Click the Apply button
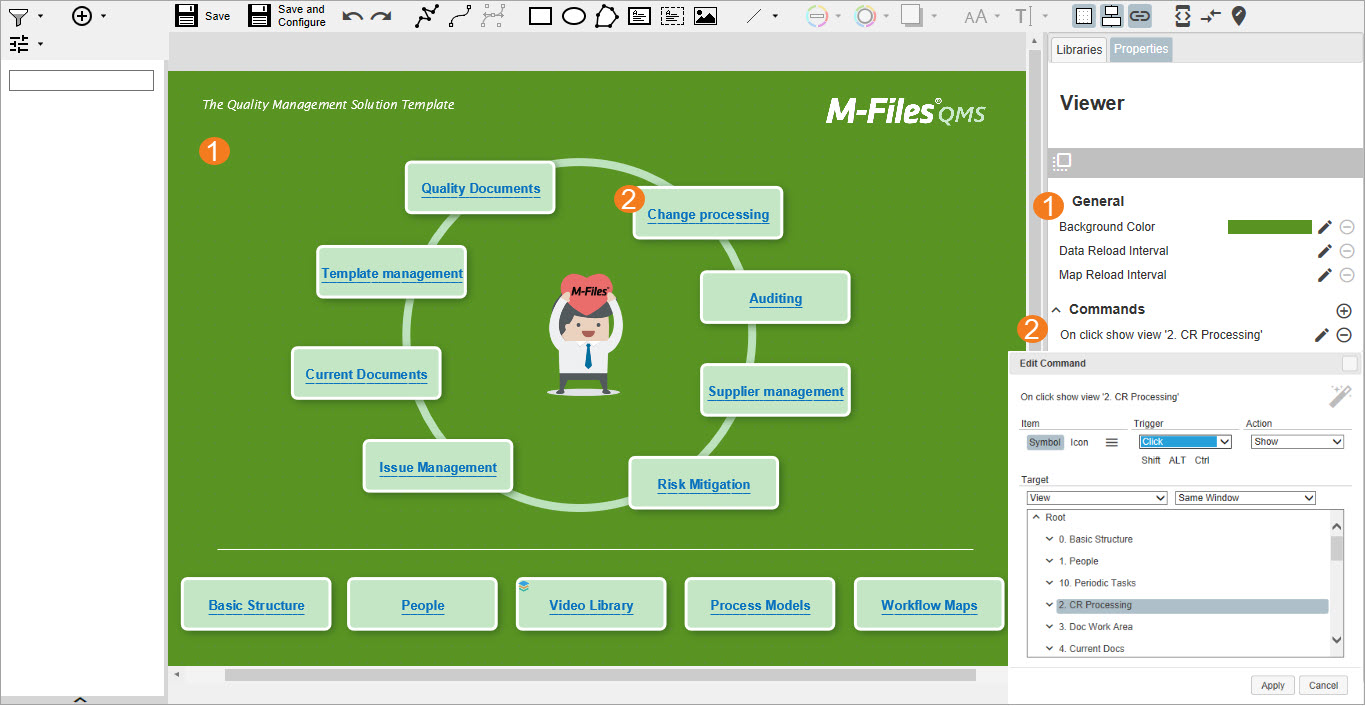Screen dimensions: 1365x706 coord(1273,686)
